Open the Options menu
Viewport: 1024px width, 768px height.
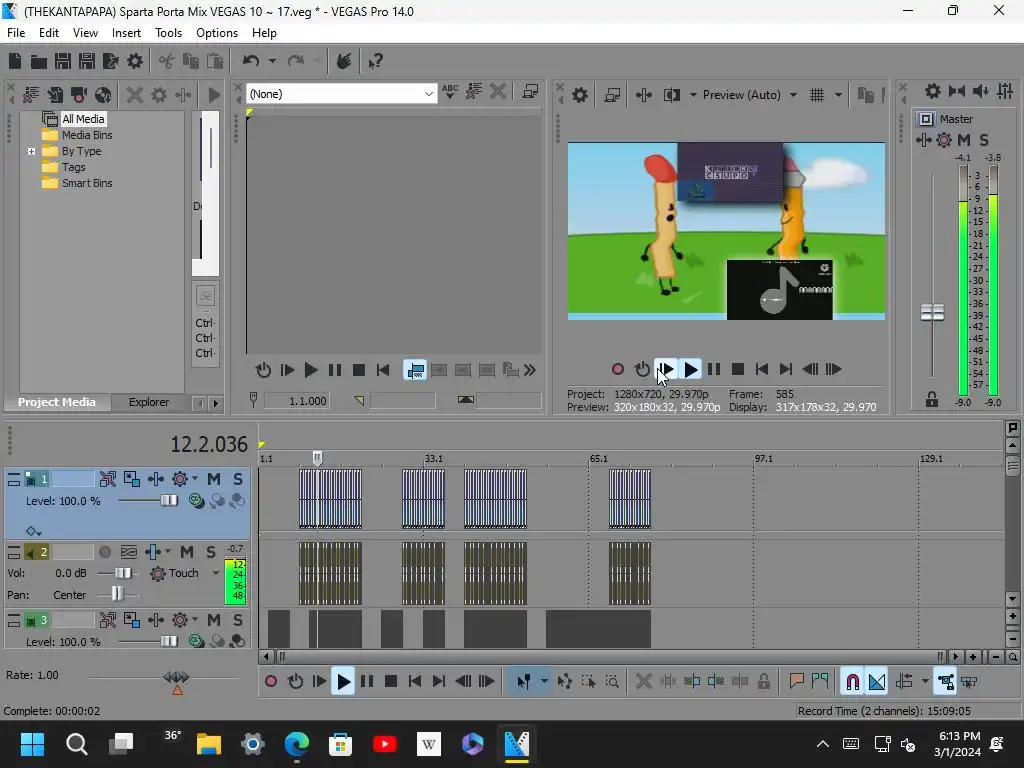217,33
